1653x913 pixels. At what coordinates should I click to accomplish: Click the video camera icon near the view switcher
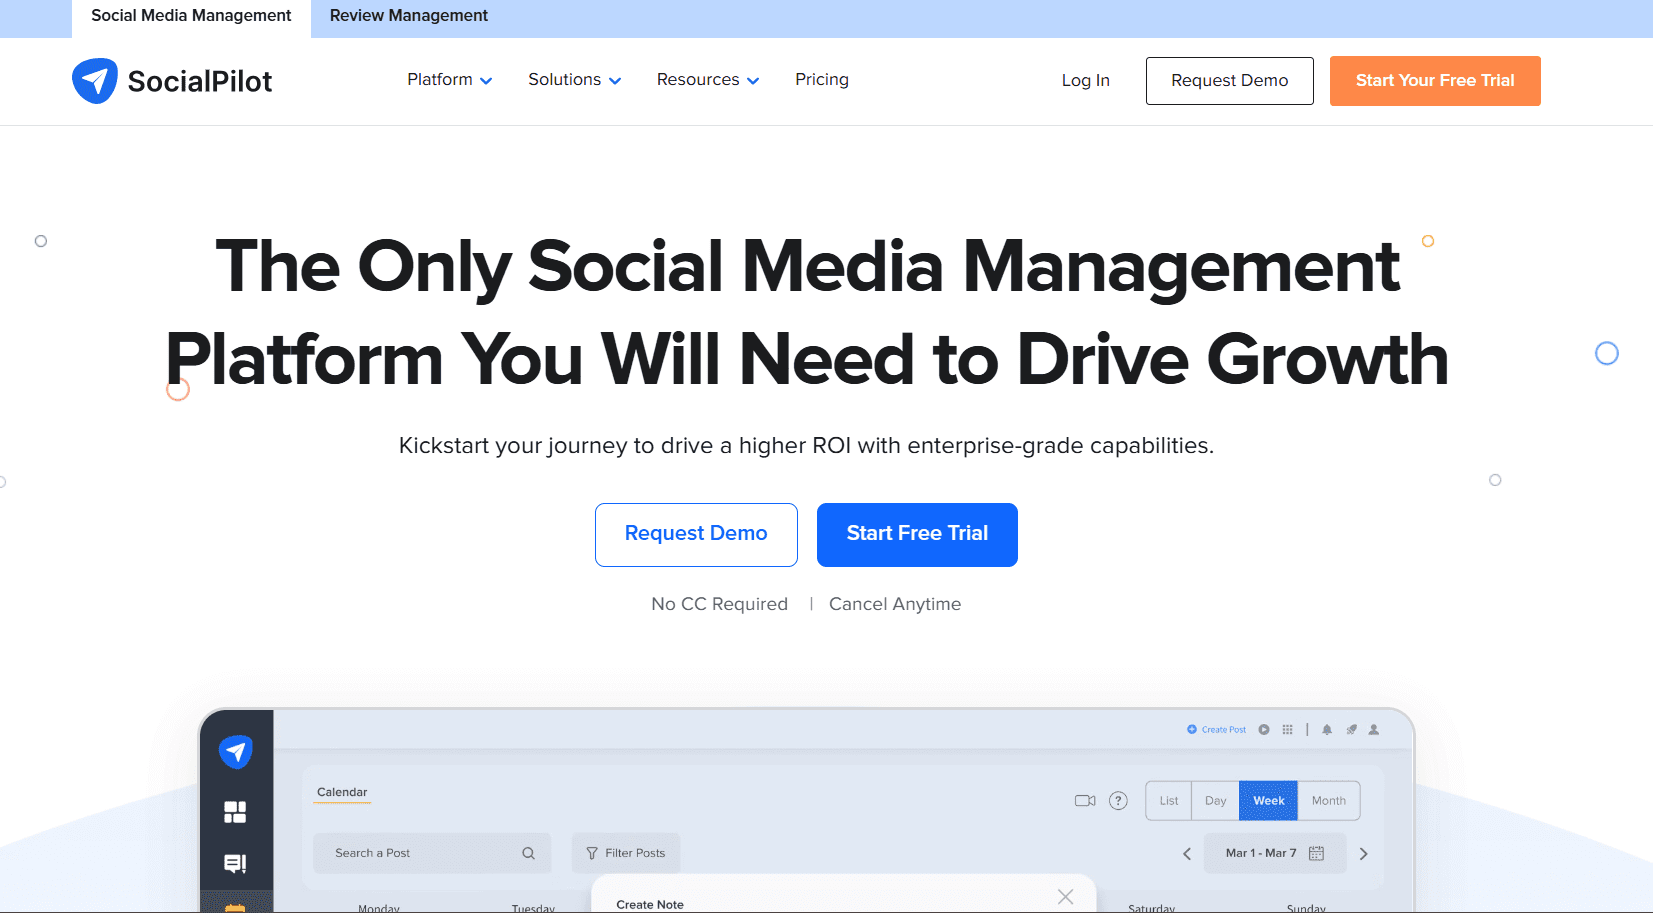tap(1084, 800)
